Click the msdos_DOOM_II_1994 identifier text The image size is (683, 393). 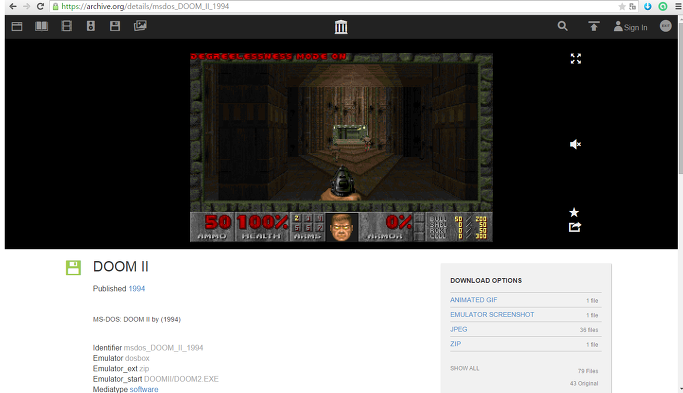[163, 348]
